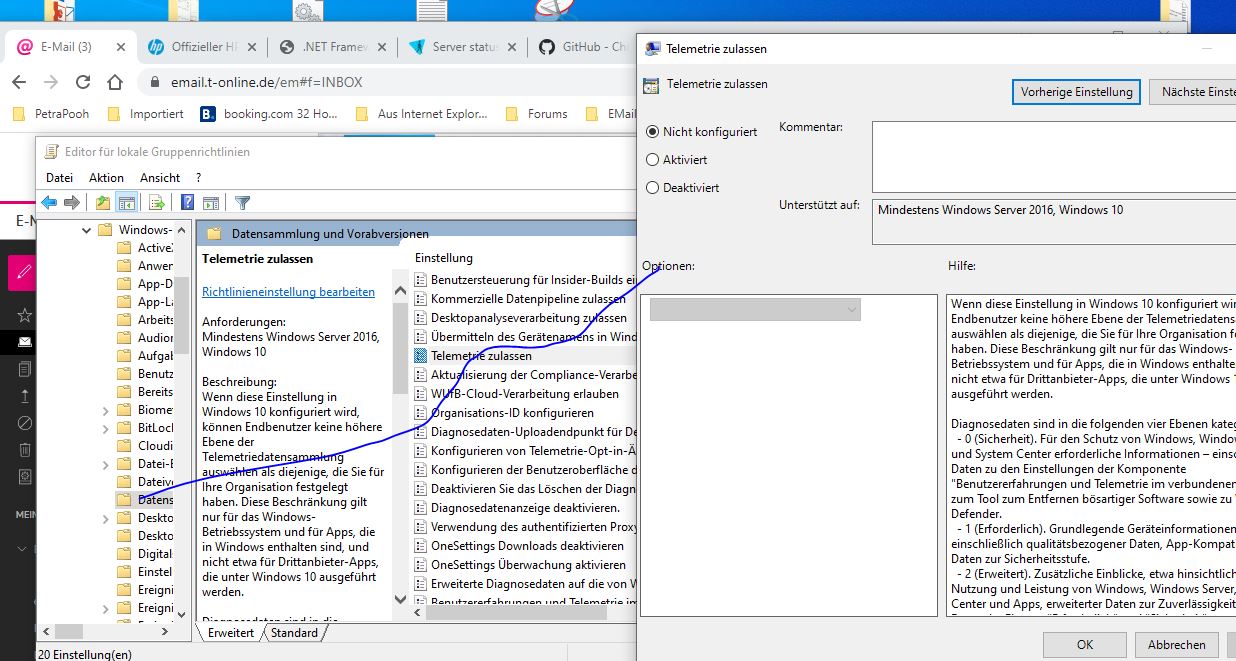This screenshot has width=1236, height=661.
Task: Click the policy icon next to 'Organisations-ID konfigurieren'
Action: [421, 412]
